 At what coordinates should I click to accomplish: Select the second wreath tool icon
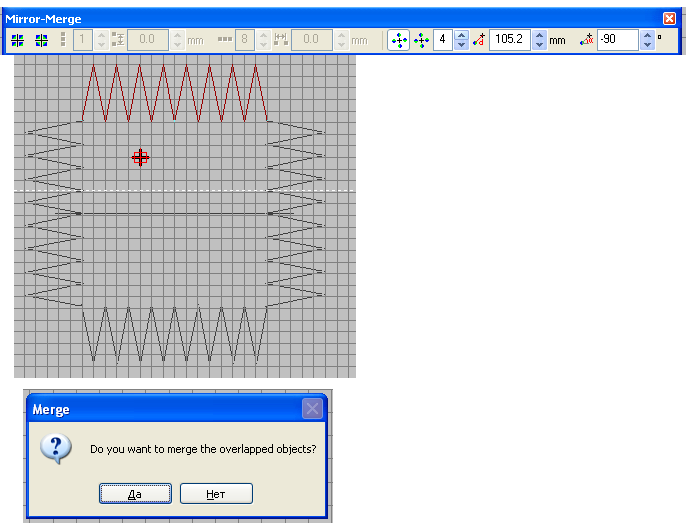click(x=421, y=41)
